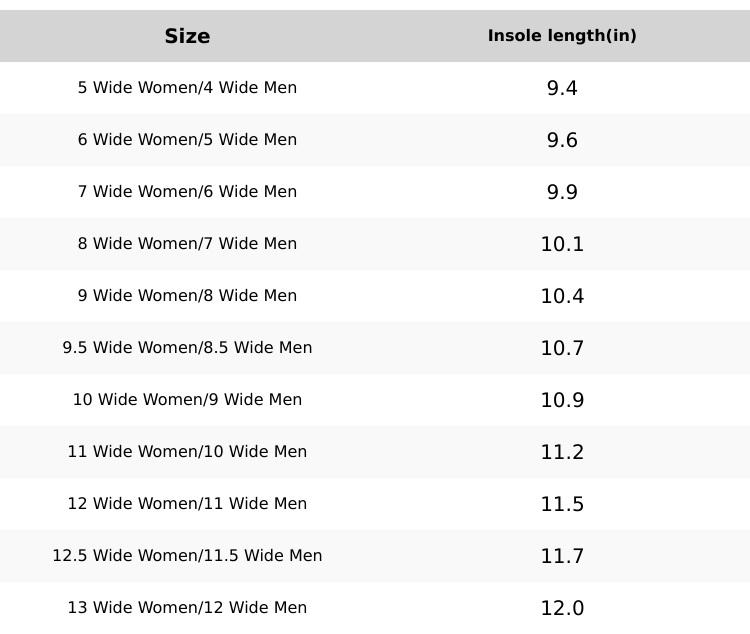Choose the 11 Wide Women/10 Wide Men size

tap(187, 452)
